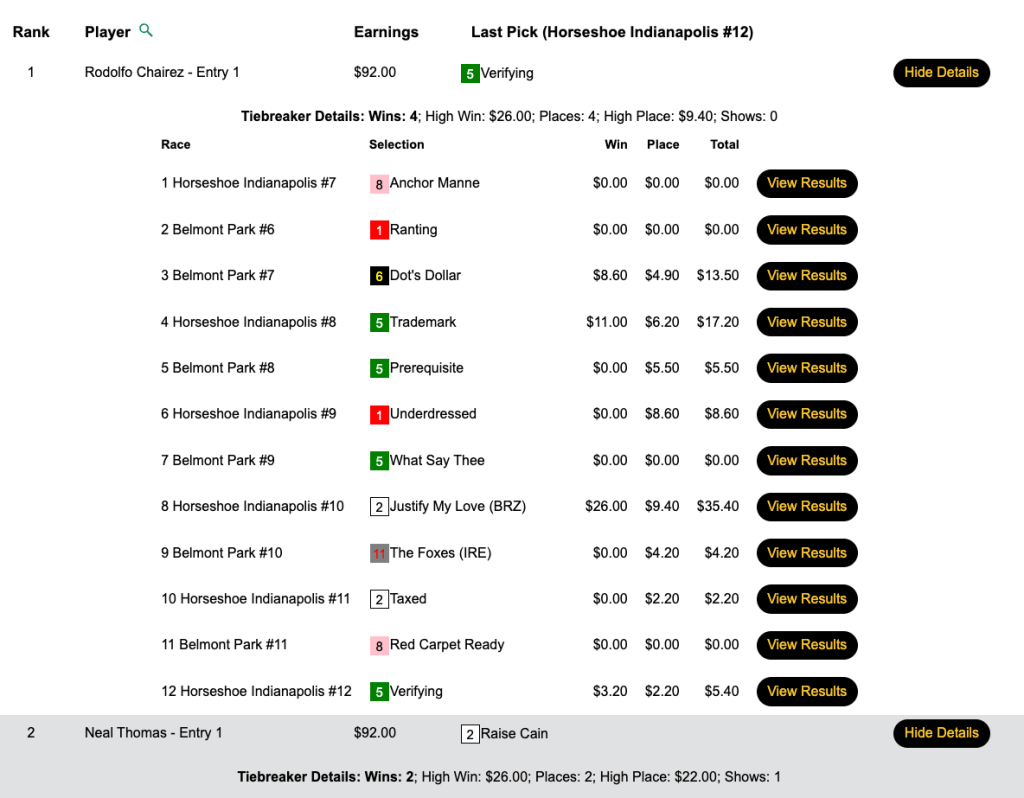Click the Rank column header
Screen dimensions: 1024x798
point(31,32)
